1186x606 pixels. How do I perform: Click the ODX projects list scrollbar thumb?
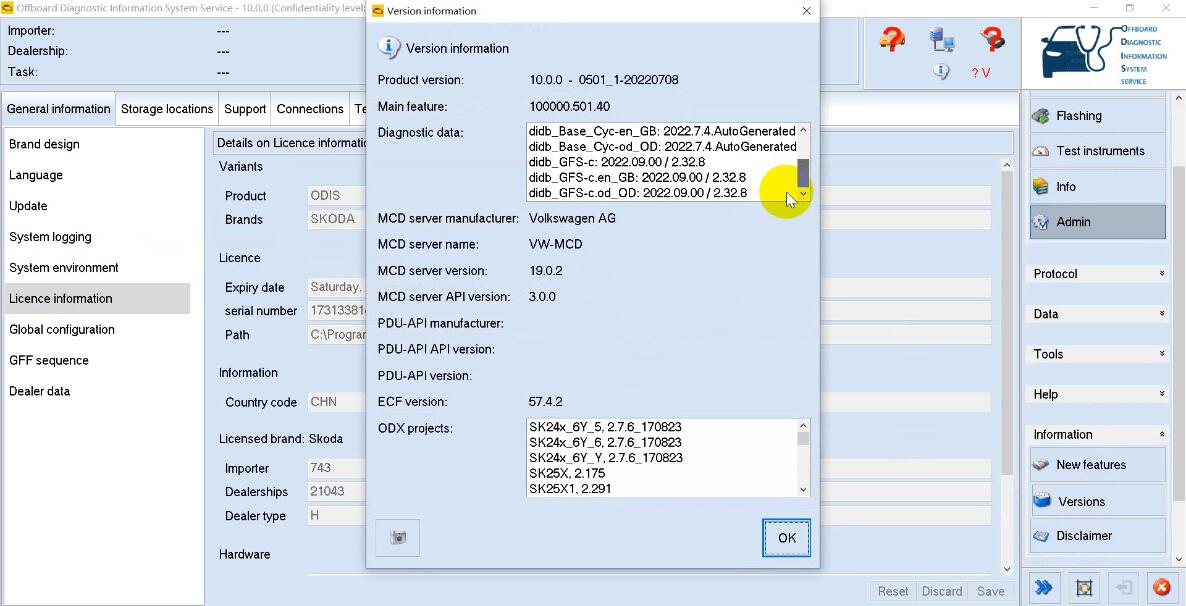(803, 439)
